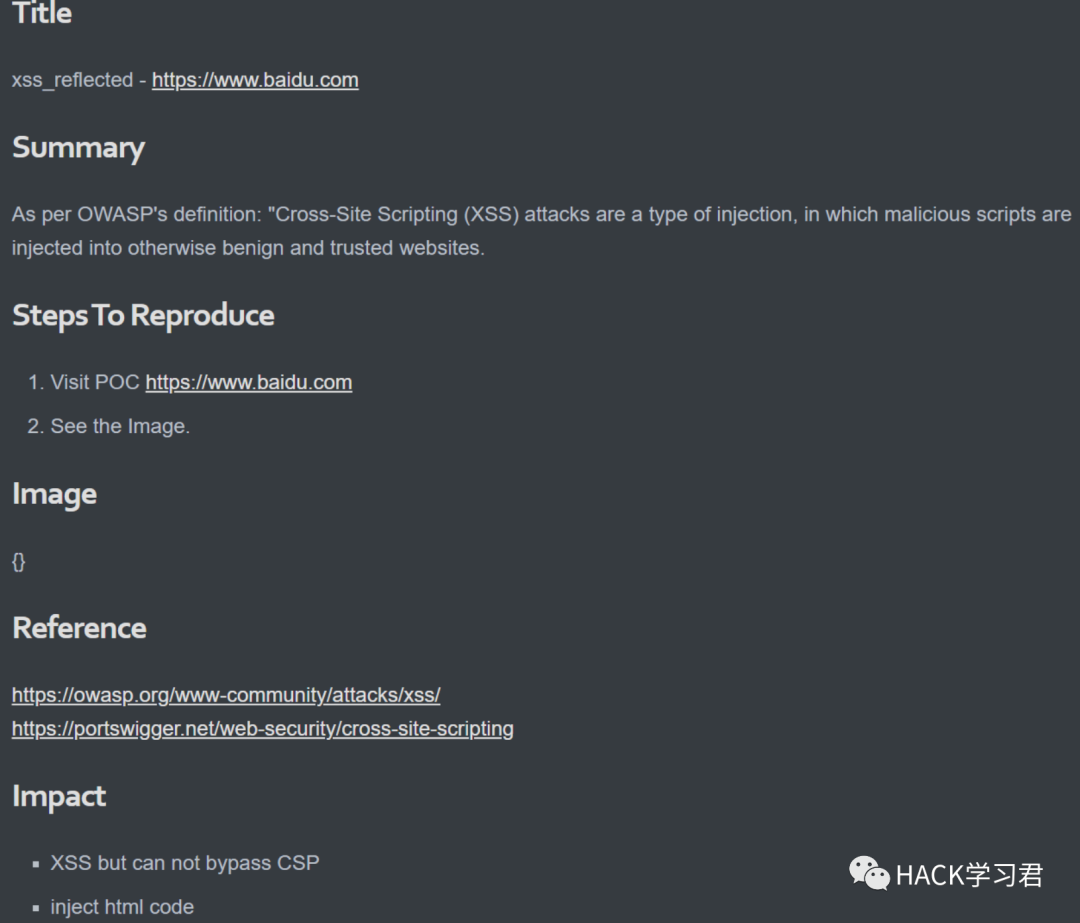Click the 'See the Image.' step

click(120, 426)
